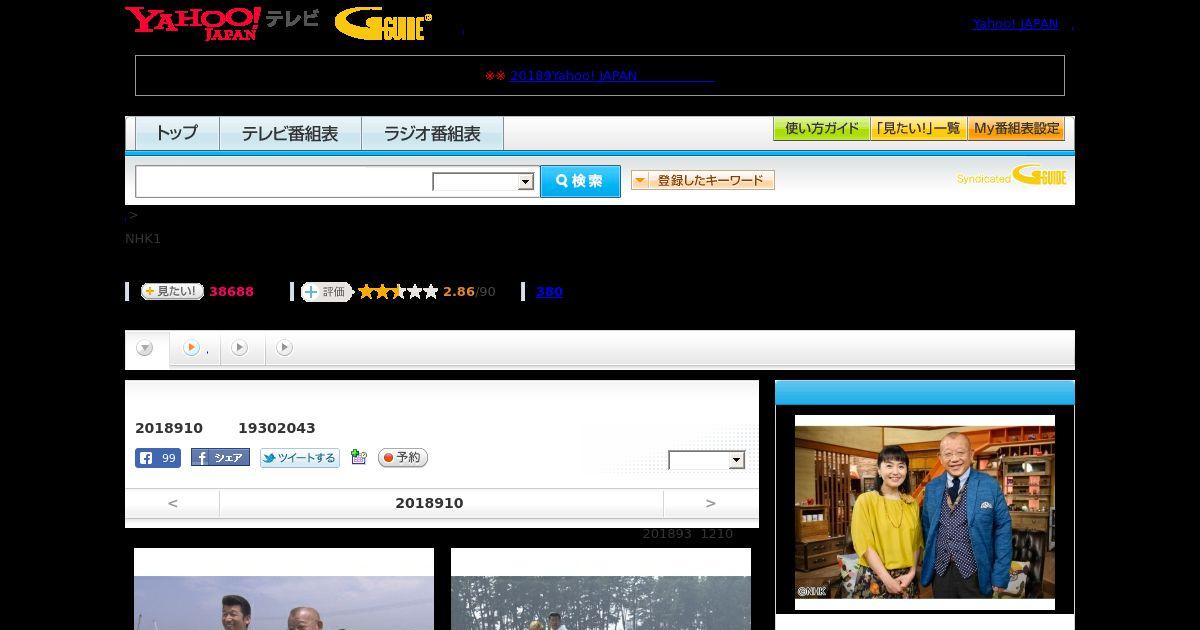Click the 38688 want-to-see count

click(231, 292)
